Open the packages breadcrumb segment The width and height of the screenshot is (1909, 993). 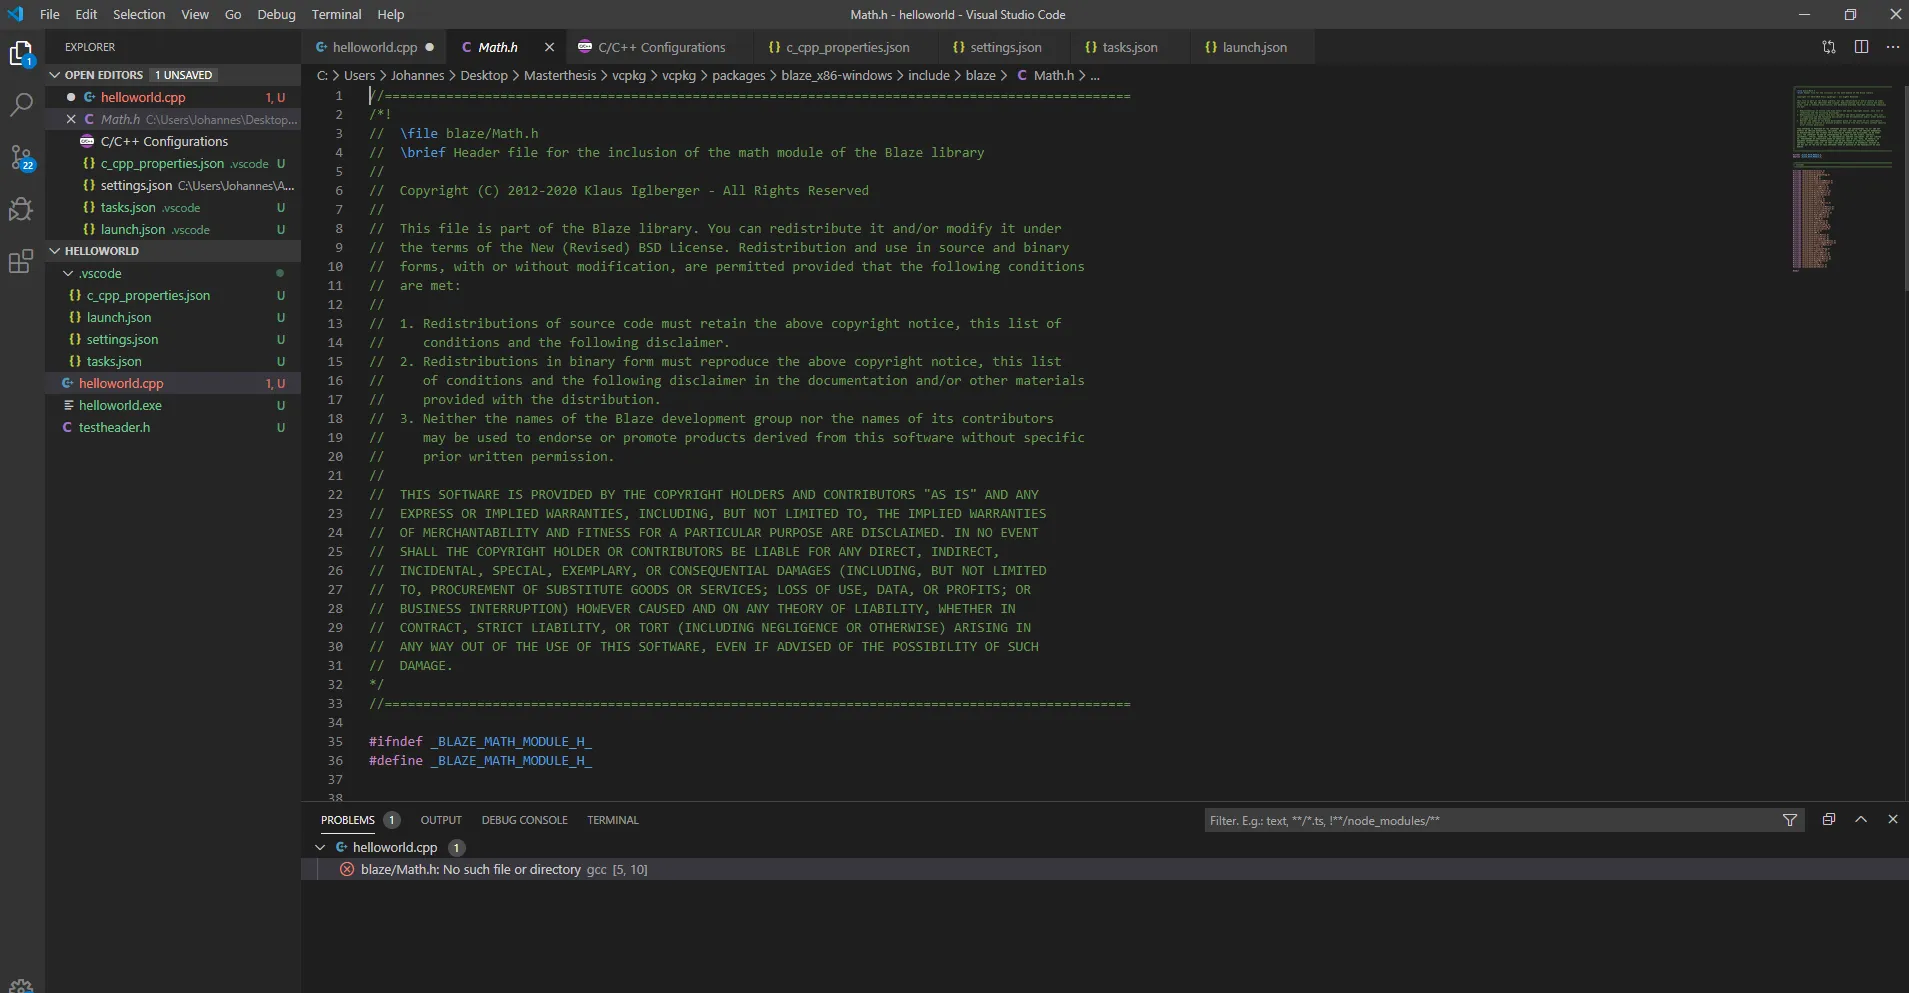pyautogui.click(x=739, y=75)
